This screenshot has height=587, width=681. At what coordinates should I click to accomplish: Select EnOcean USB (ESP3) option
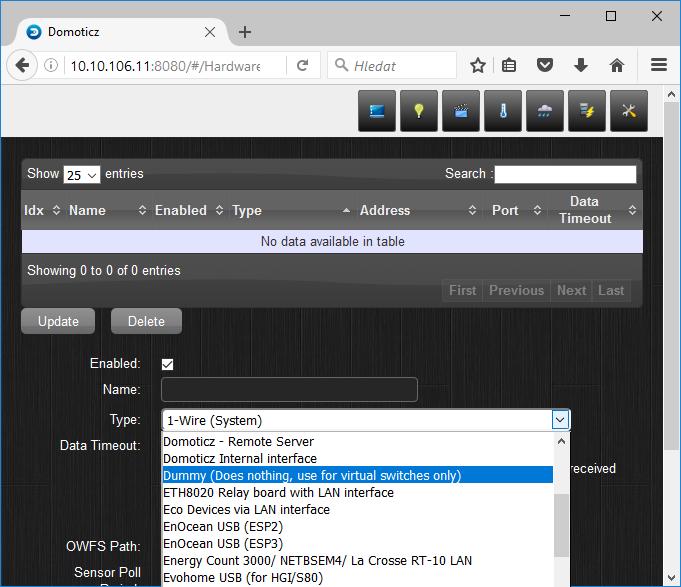[357, 544]
